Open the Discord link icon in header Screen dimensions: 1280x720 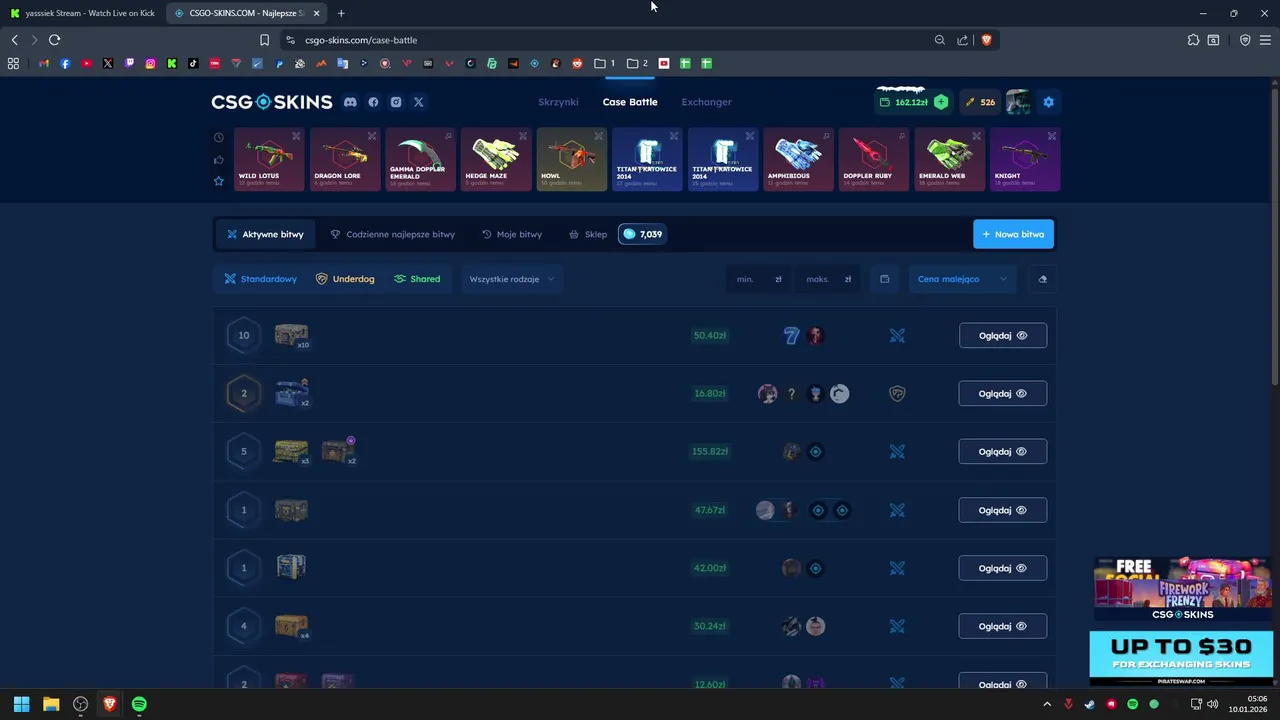pyautogui.click(x=350, y=102)
